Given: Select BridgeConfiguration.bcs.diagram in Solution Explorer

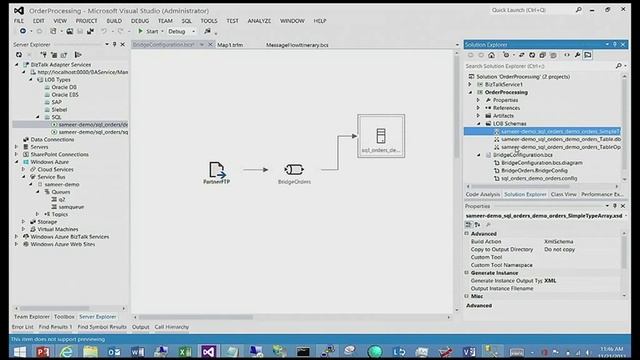Looking at the screenshot, I should pyautogui.click(x=541, y=163).
